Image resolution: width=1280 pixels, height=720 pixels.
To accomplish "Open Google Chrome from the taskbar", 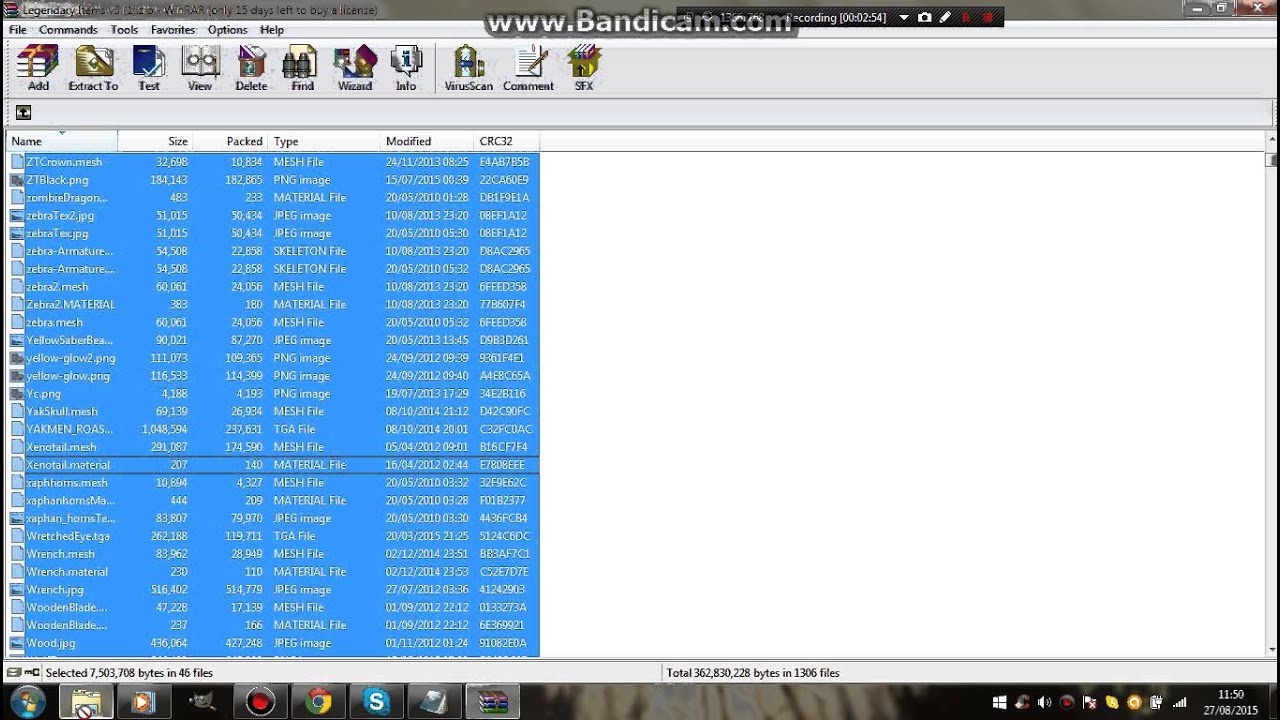I will coord(319,702).
